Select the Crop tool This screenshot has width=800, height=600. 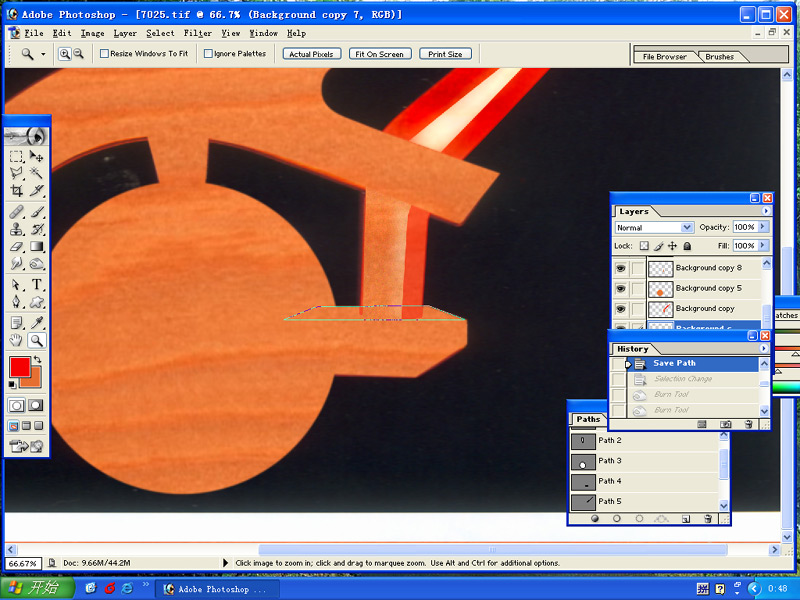tap(16, 191)
